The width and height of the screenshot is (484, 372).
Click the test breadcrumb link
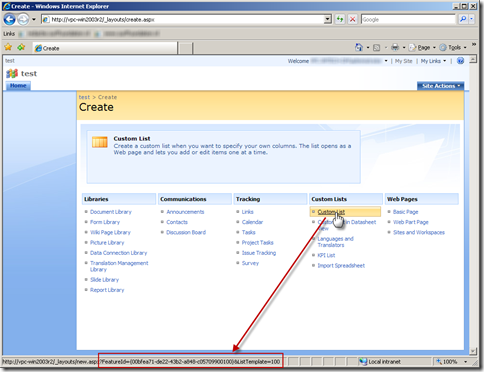[x=84, y=97]
